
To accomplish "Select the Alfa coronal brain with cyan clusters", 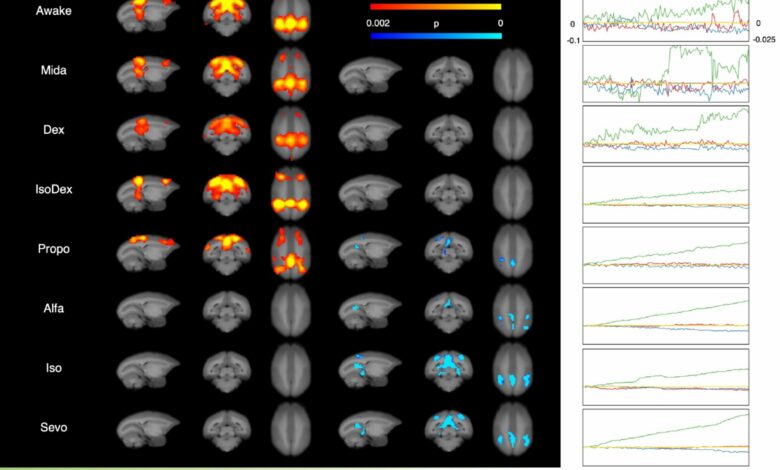I will click(x=449, y=313).
